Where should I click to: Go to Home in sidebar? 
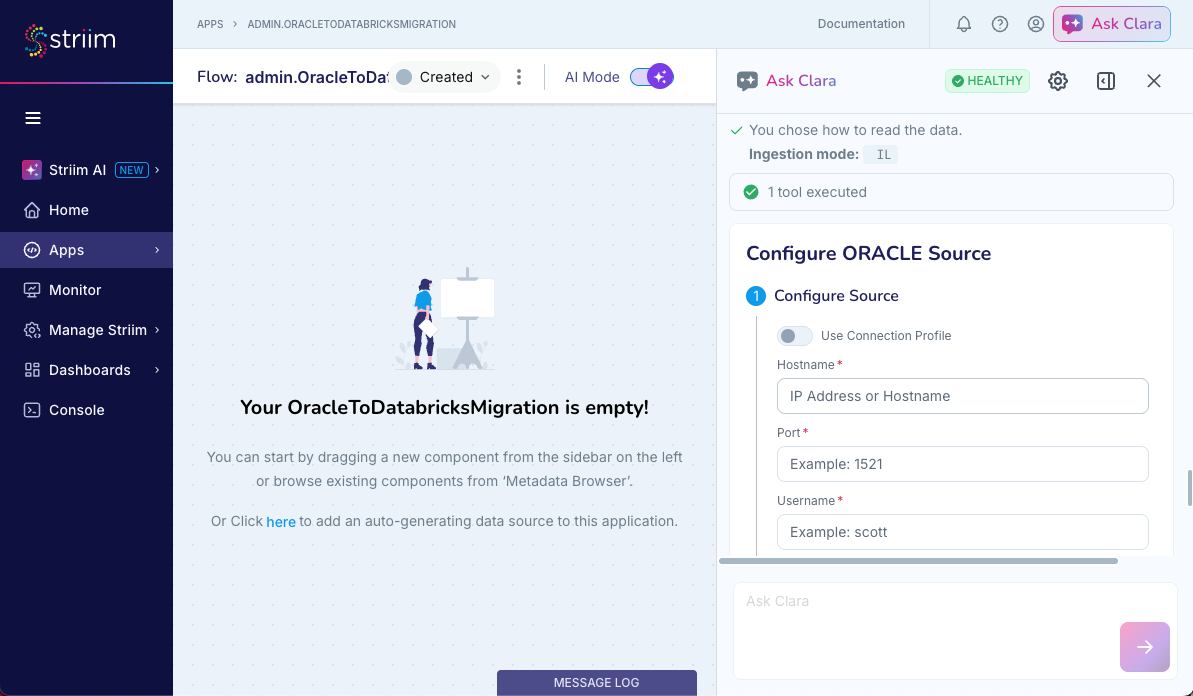coord(86,210)
